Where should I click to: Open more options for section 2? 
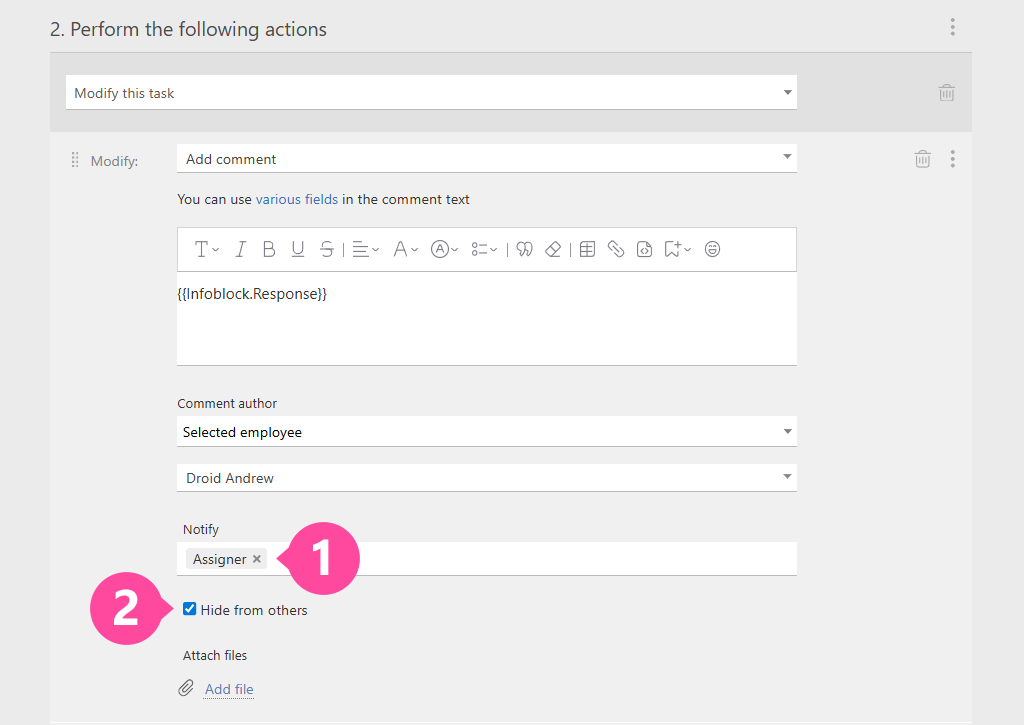tap(953, 27)
